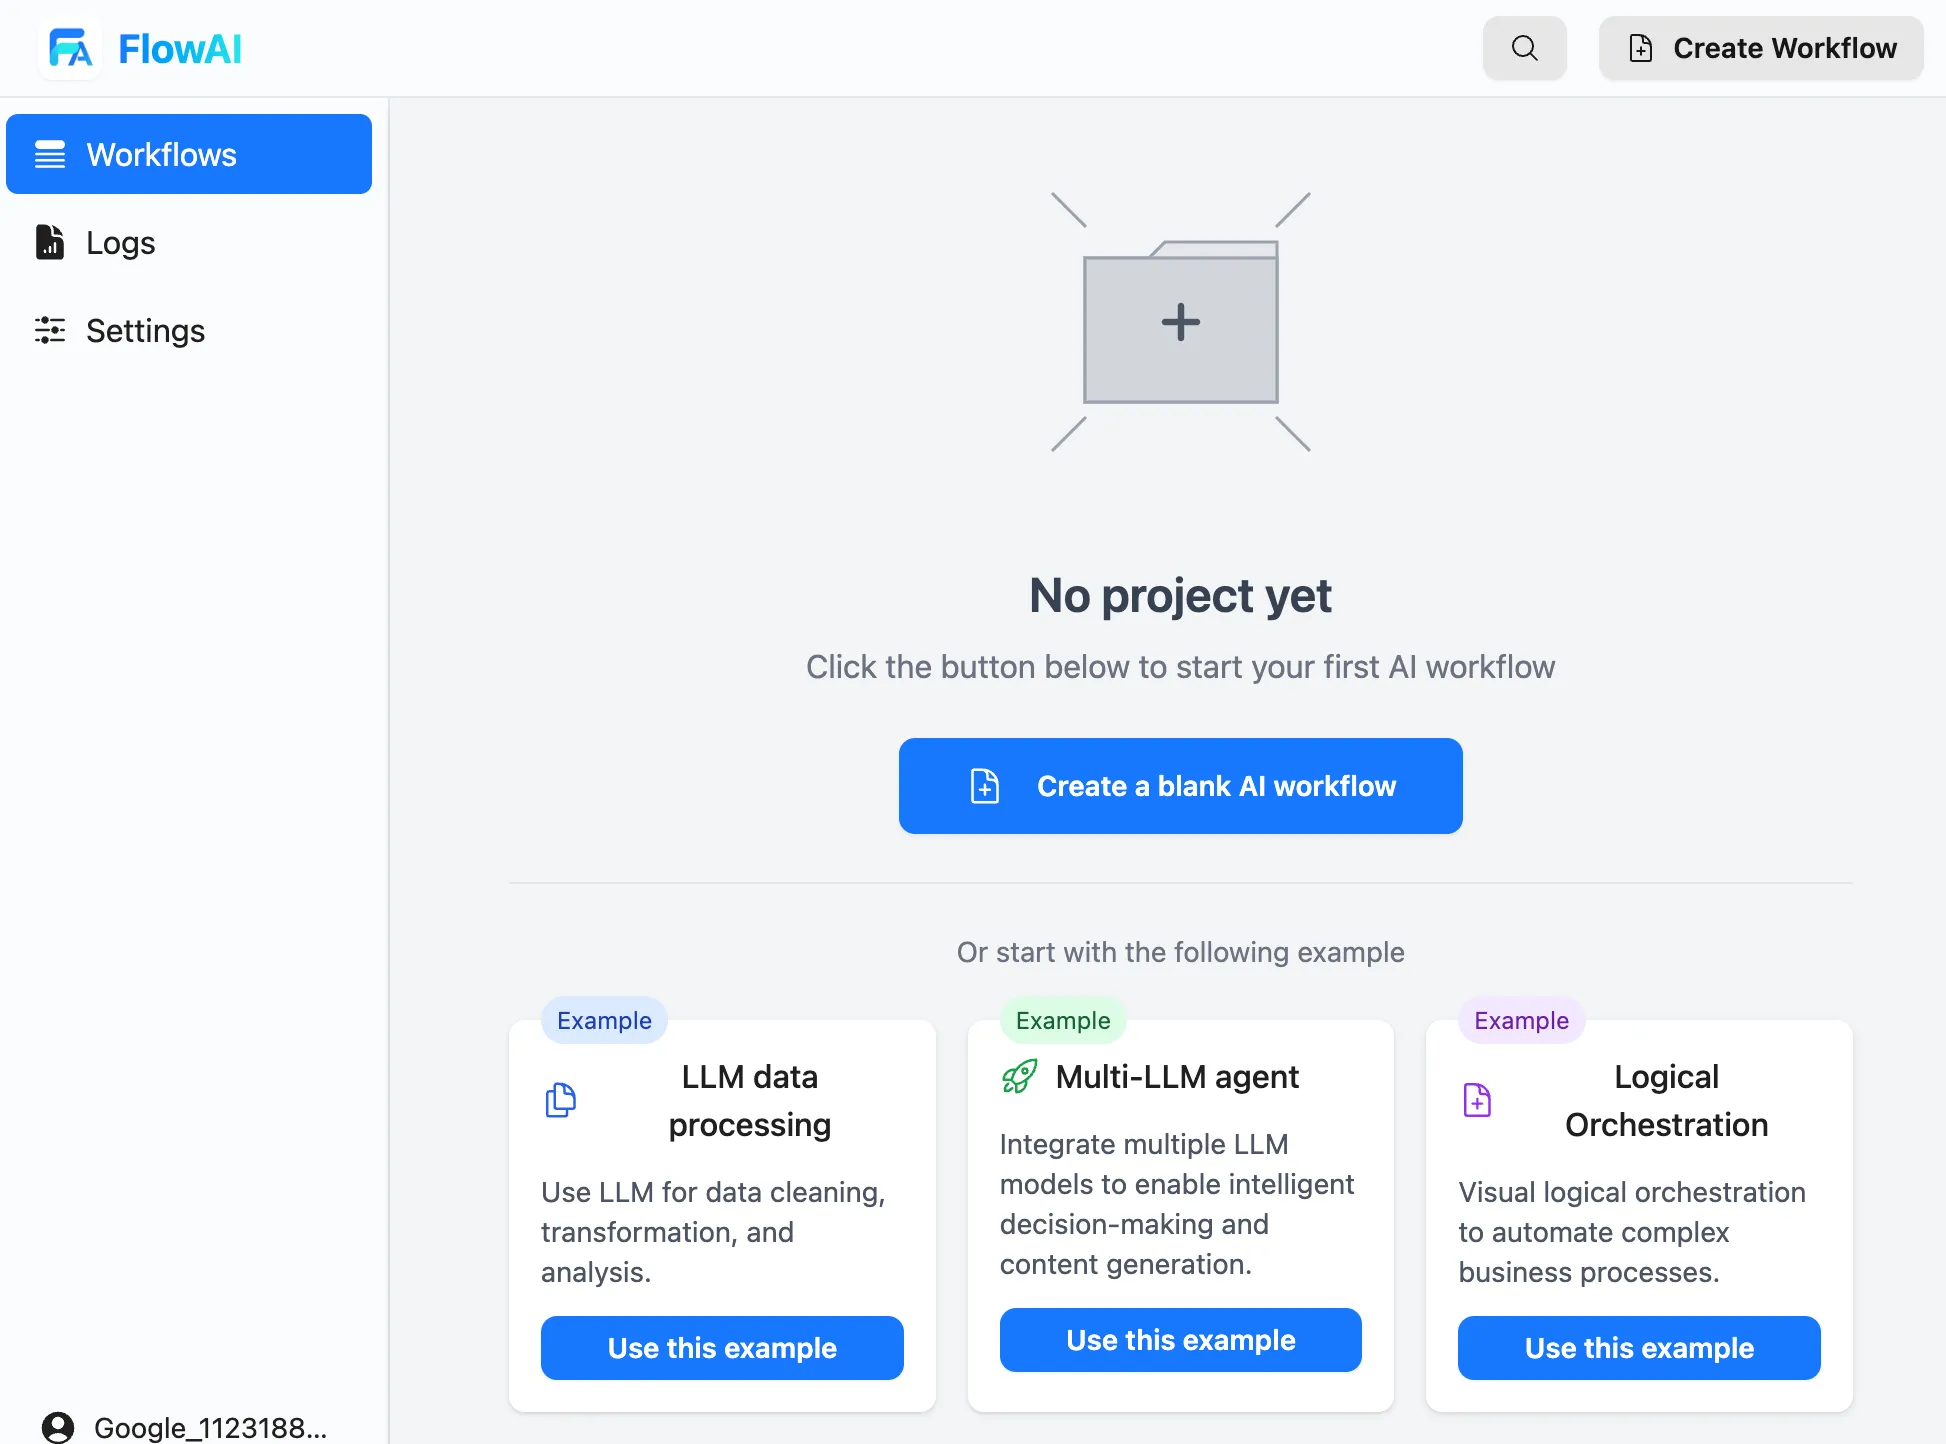Click Use this example for Multi-LLM agent

click(1180, 1339)
